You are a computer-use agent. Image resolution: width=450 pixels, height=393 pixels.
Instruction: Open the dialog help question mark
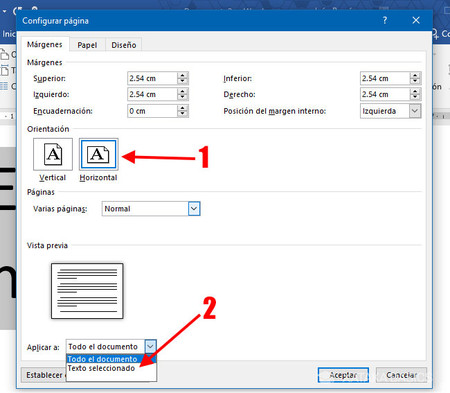(385, 20)
